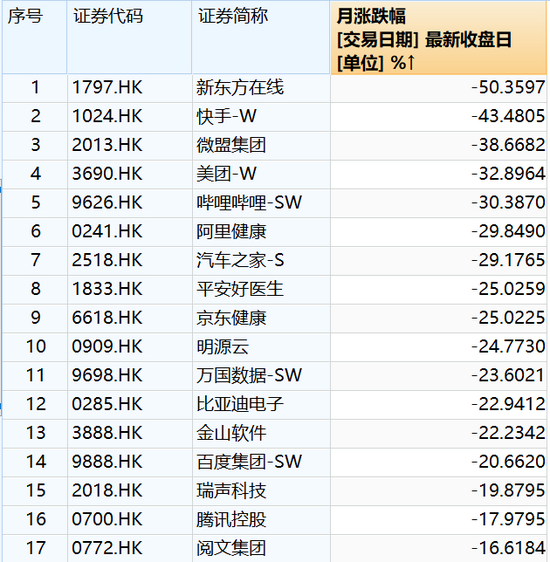Click the 快手-W stock name
This screenshot has width=550, height=562.
[226, 116]
